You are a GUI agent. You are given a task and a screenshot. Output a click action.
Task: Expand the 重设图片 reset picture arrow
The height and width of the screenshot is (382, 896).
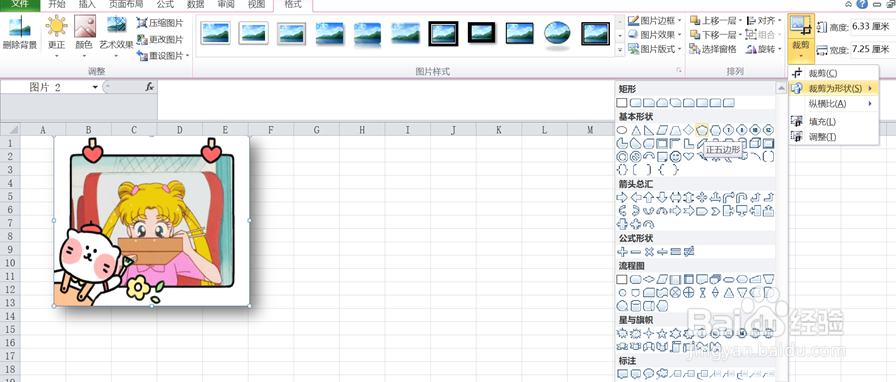[187, 56]
